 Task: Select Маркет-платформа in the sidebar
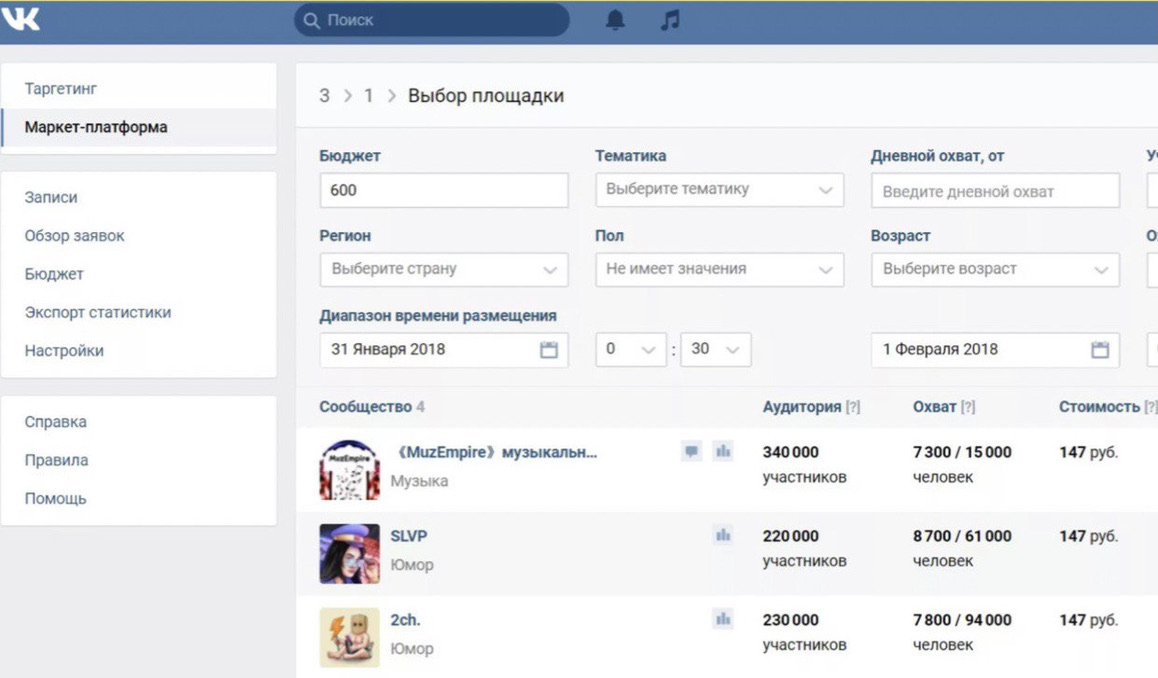click(x=139, y=127)
